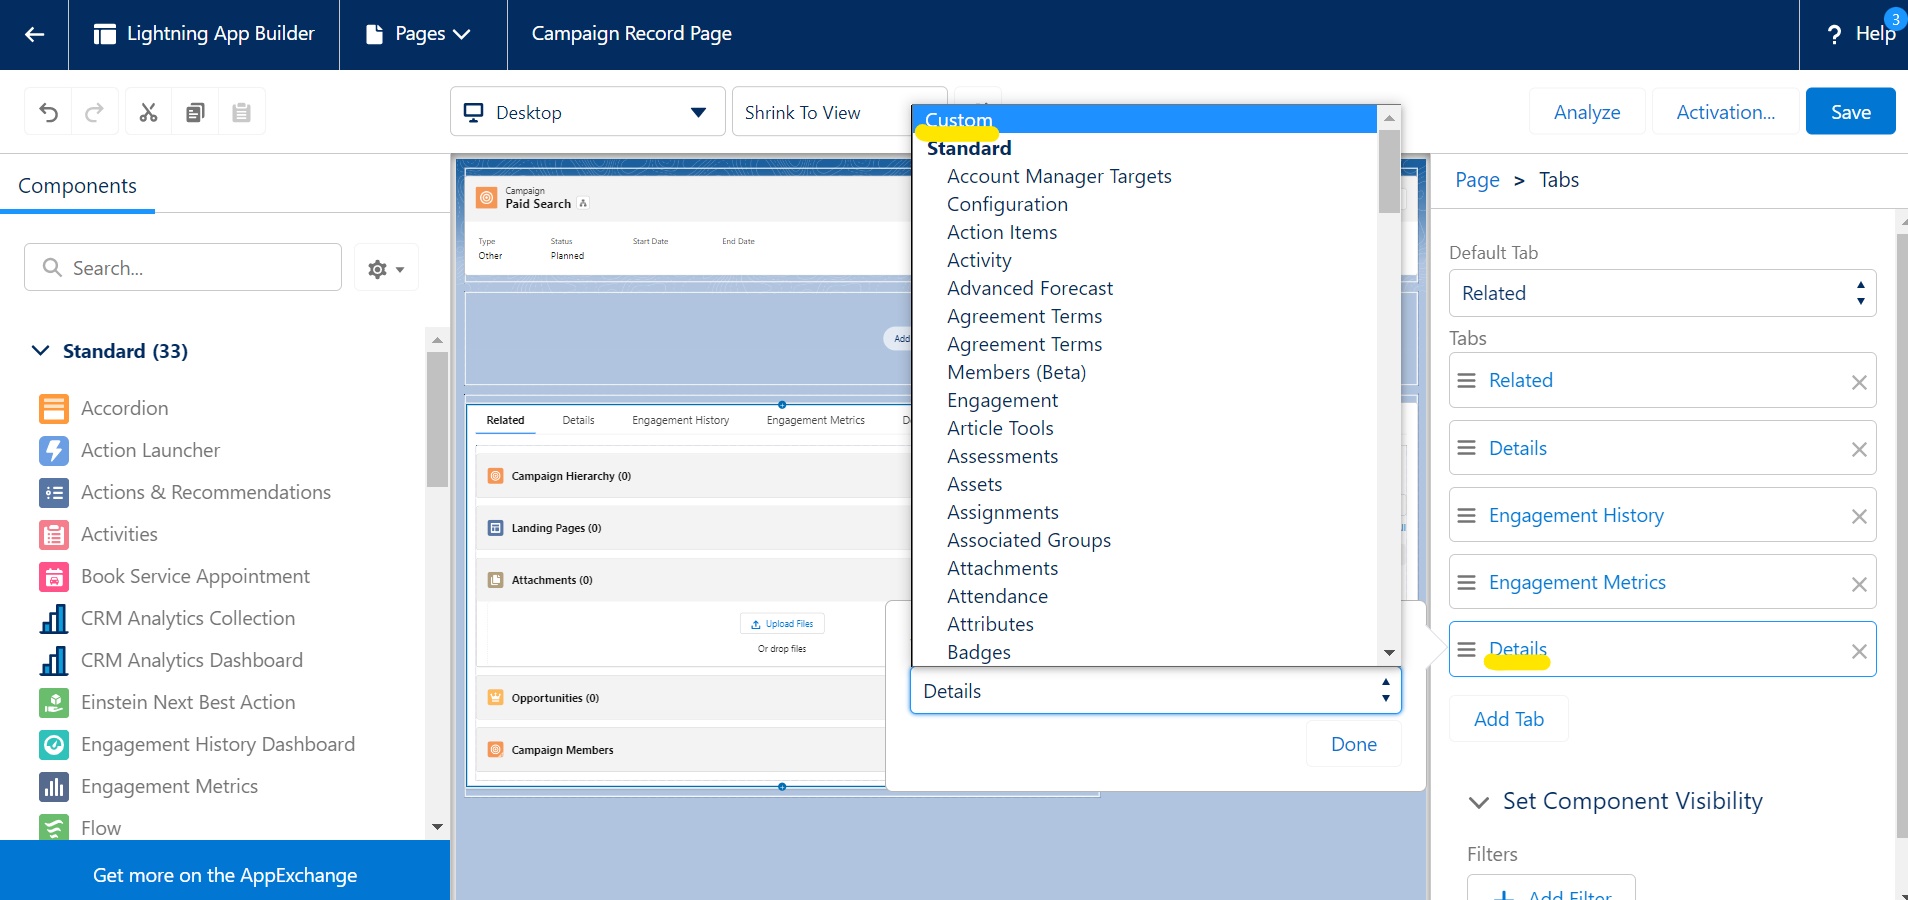Click the Analyze button
This screenshot has width=1908, height=900.
(x=1587, y=112)
